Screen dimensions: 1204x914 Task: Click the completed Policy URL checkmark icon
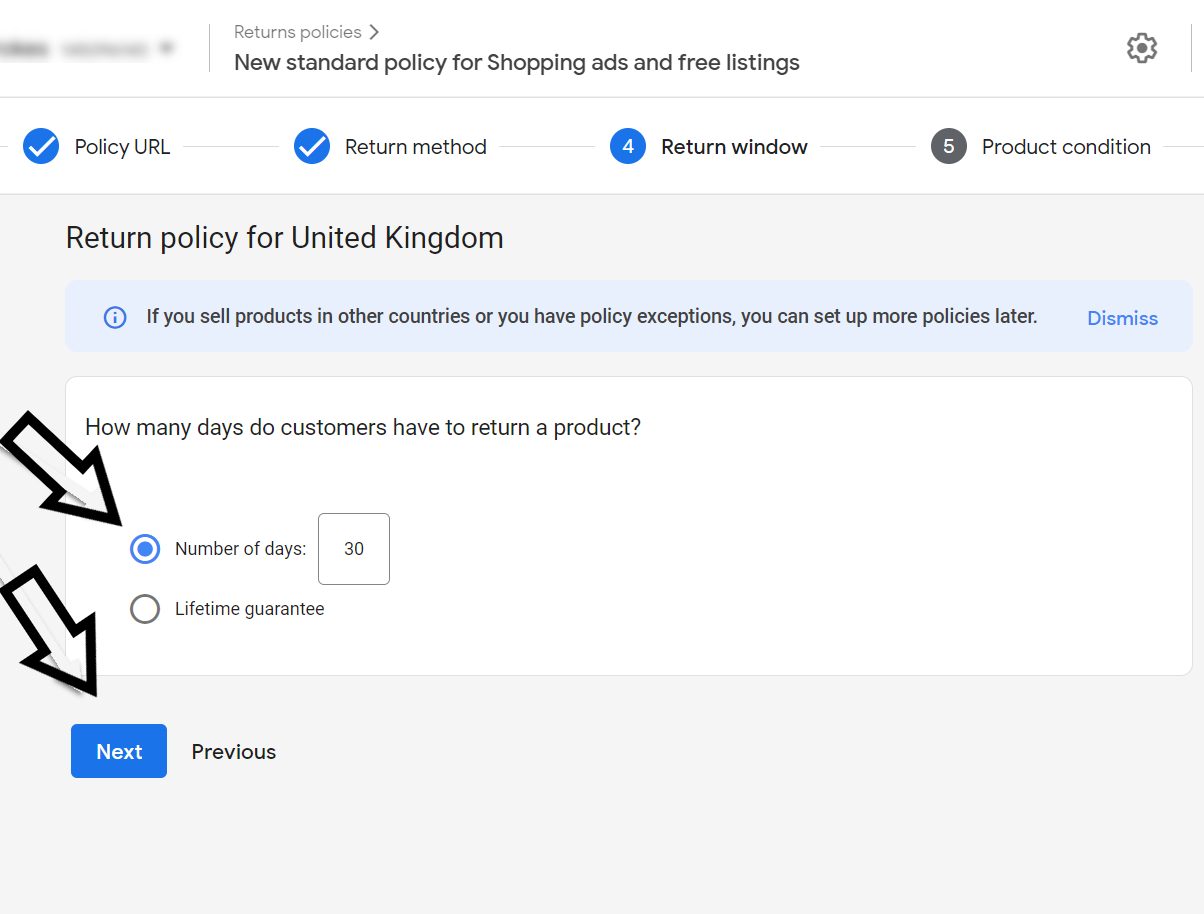pyautogui.click(x=40, y=146)
